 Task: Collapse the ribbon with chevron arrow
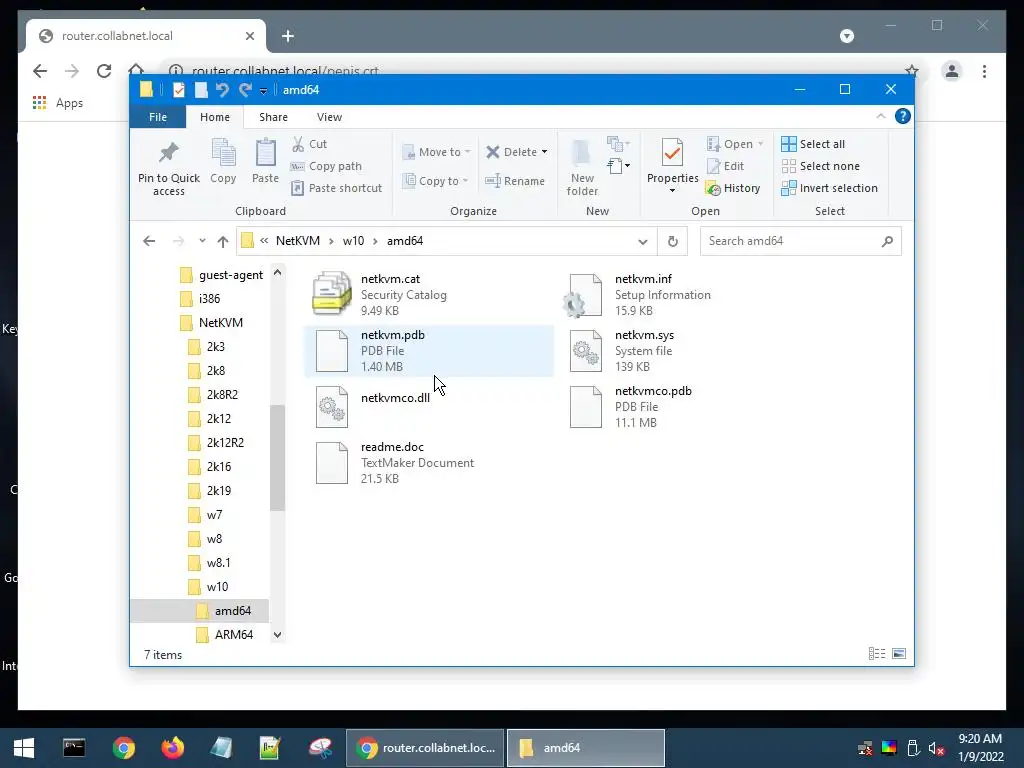(x=881, y=116)
